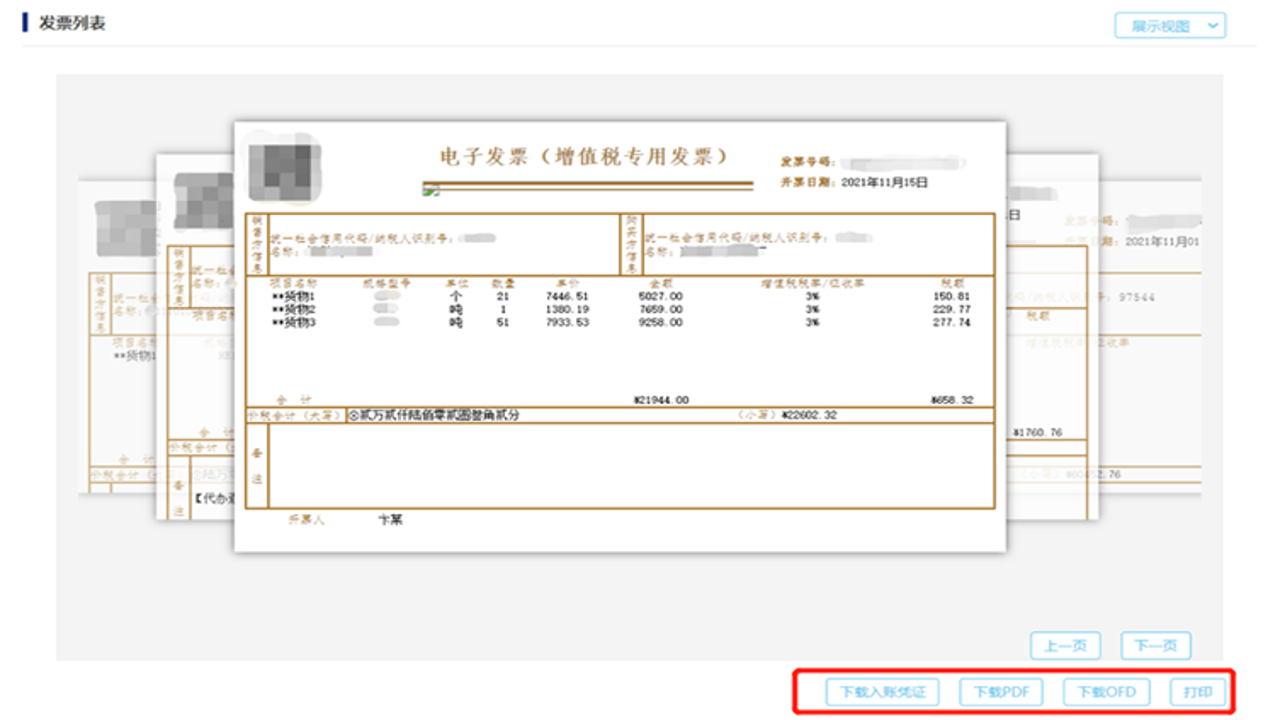
Task: Click the 货物3 item row
Action: pyautogui.click(x=620, y=323)
